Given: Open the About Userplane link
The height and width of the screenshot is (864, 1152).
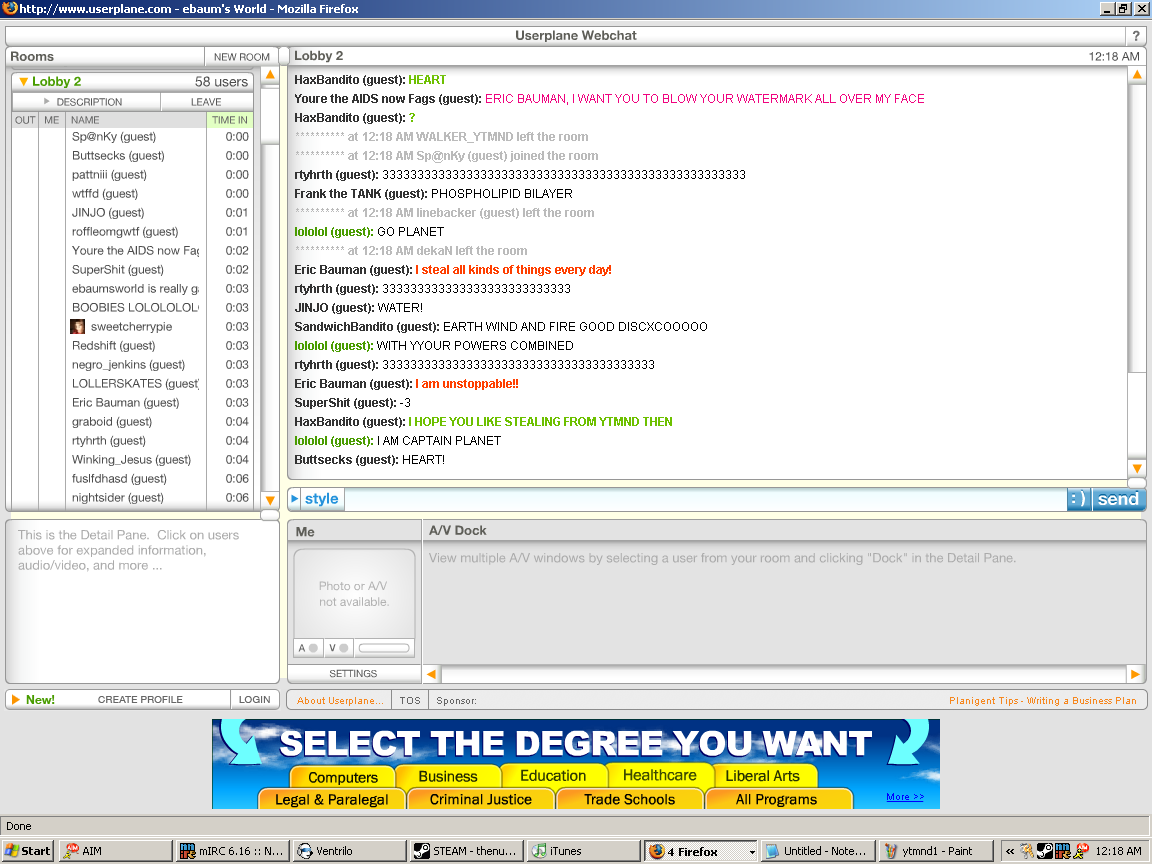Looking at the screenshot, I should [340, 701].
